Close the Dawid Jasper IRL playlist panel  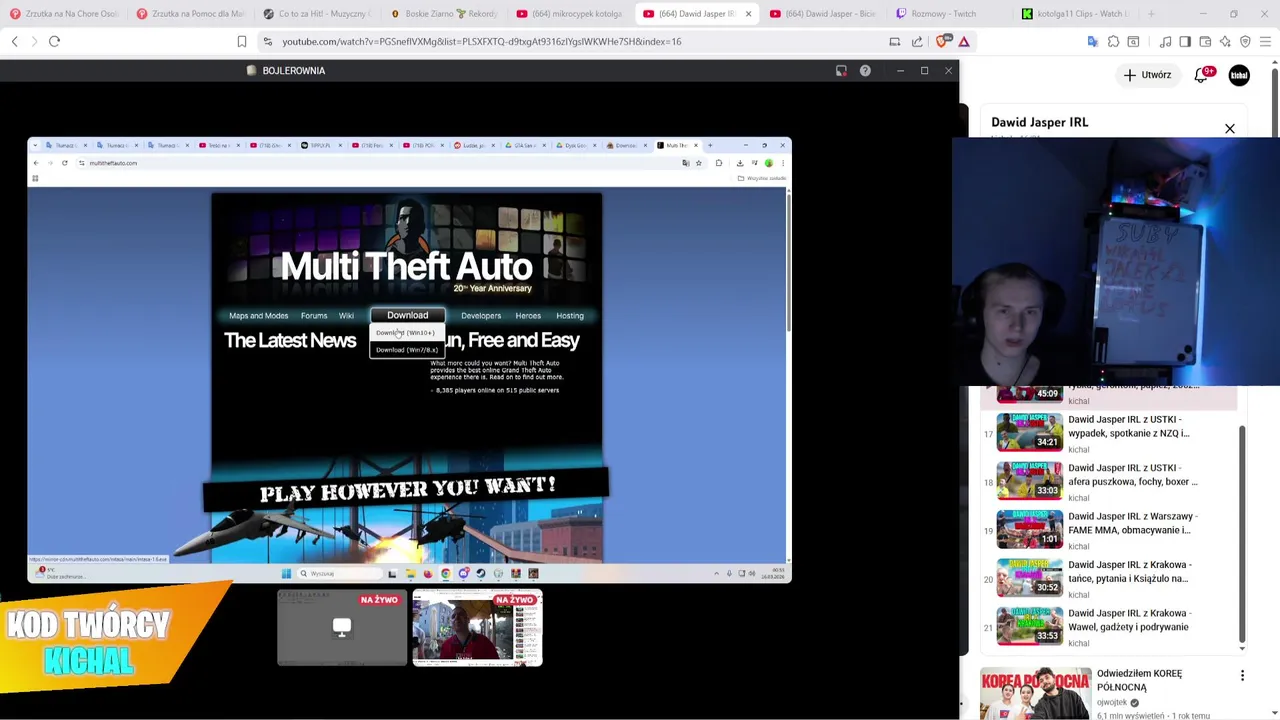1230,129
